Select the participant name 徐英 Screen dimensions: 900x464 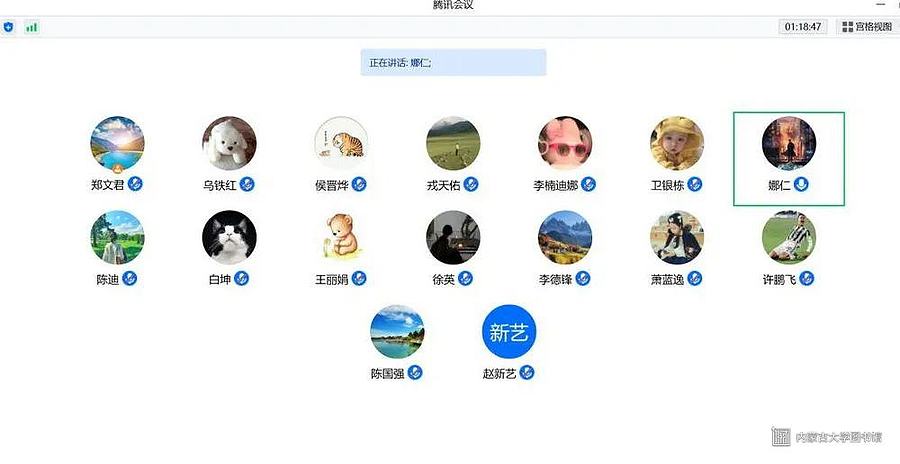444,280
